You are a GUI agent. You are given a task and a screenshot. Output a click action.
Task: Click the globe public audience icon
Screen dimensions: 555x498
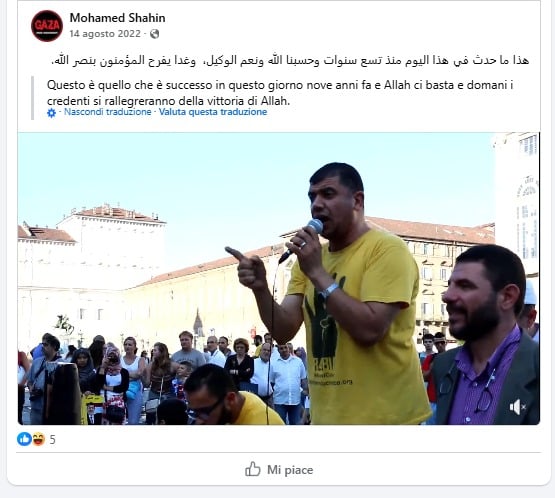(x=154, y=34)
